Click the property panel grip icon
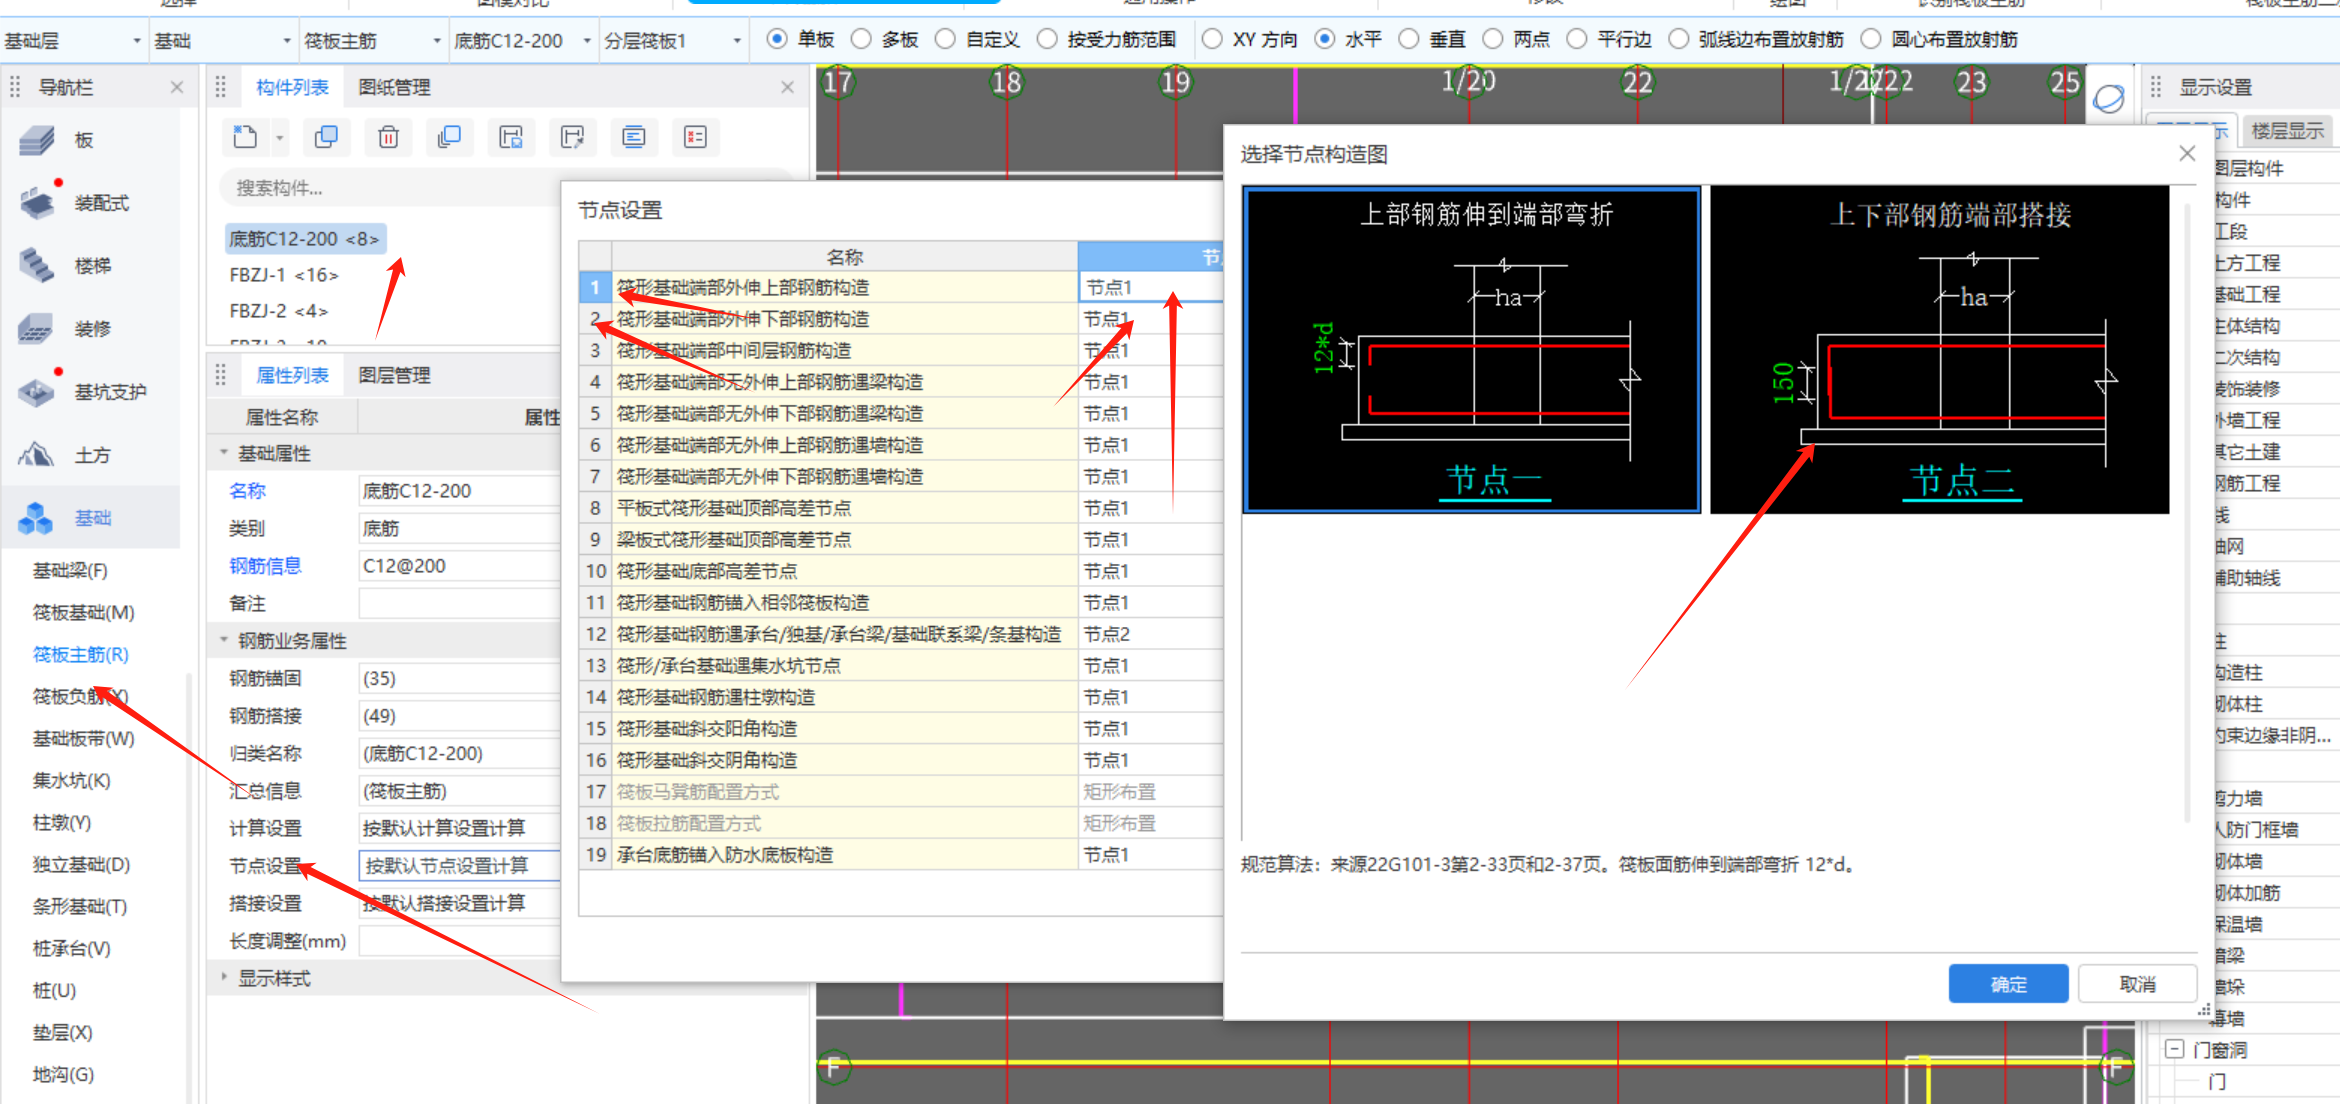 (221, 375)
